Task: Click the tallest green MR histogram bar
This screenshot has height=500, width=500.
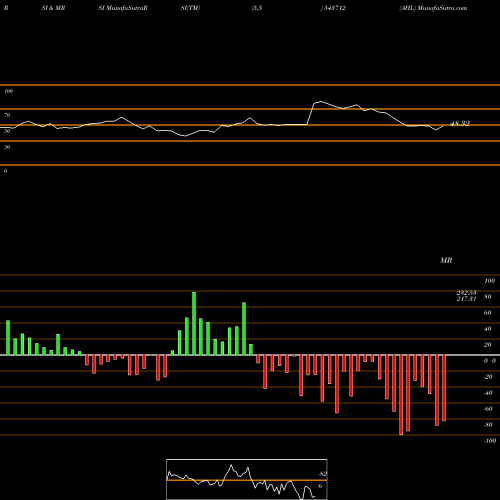Action: pos(194,323)
